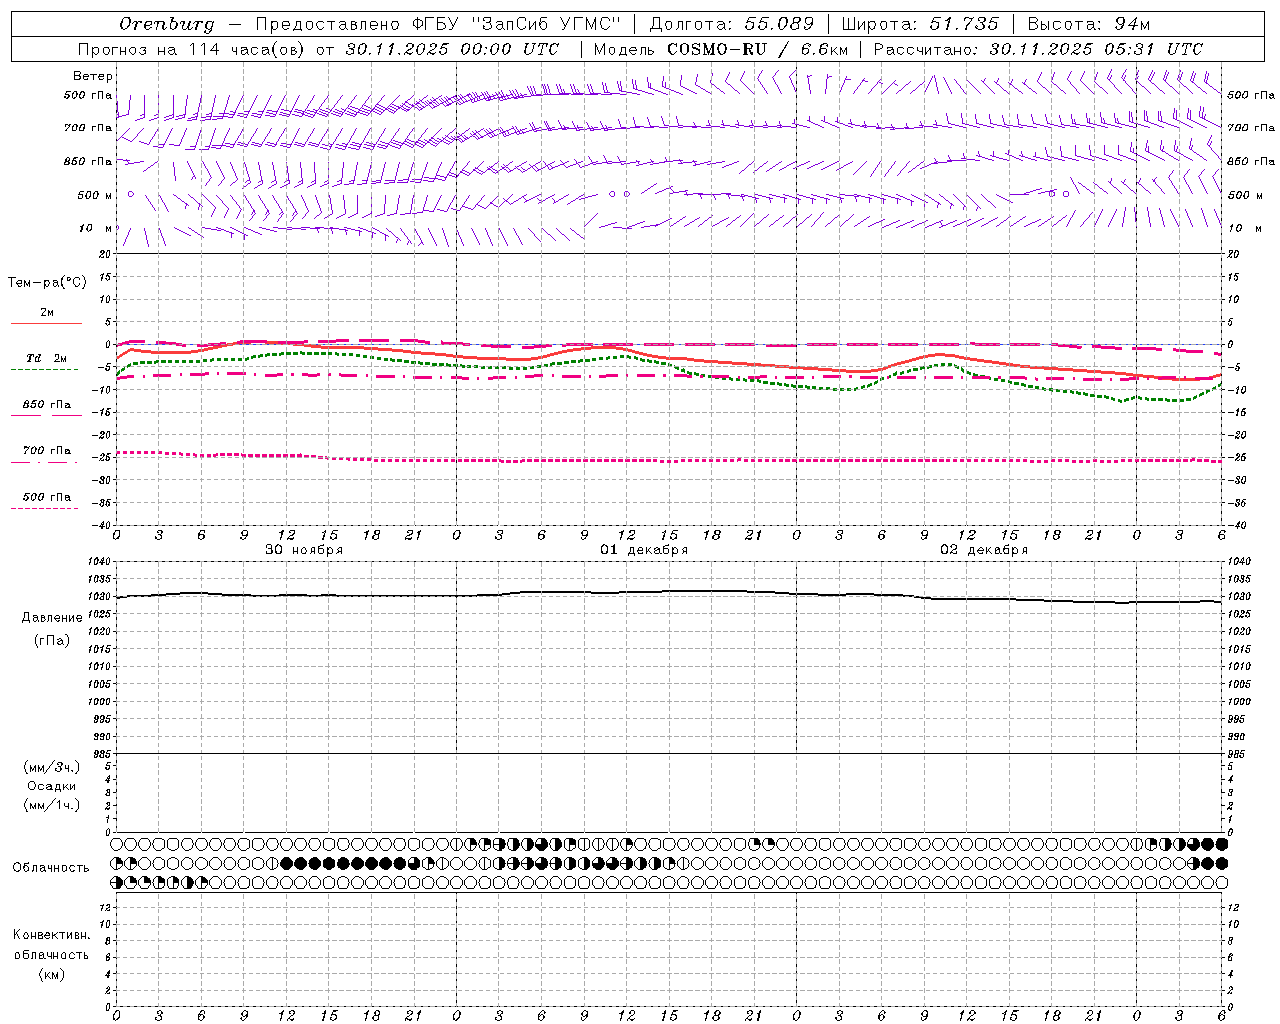Click the '(мм/3ч.)' precipitation unit label

52,767
